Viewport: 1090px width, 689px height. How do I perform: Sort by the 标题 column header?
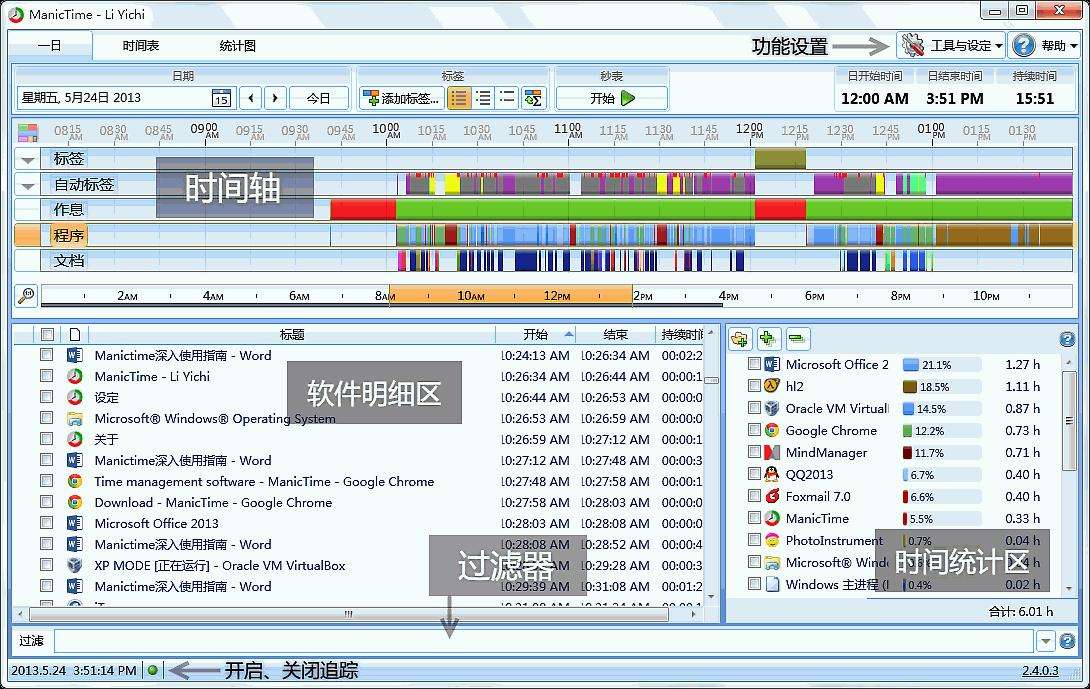click(x=292, y=334)
